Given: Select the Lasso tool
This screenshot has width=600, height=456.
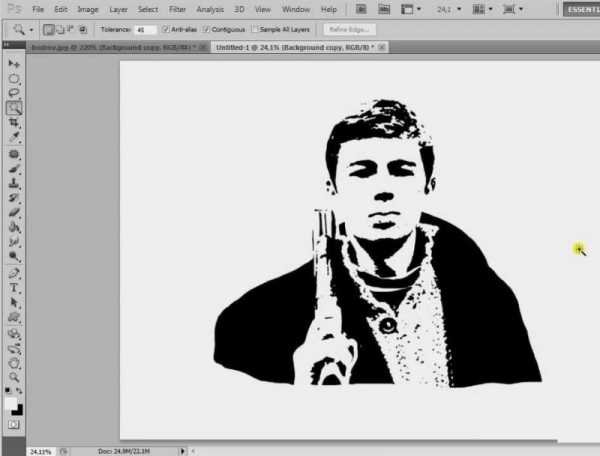Looking at the screenshot, I should (14, 93).
